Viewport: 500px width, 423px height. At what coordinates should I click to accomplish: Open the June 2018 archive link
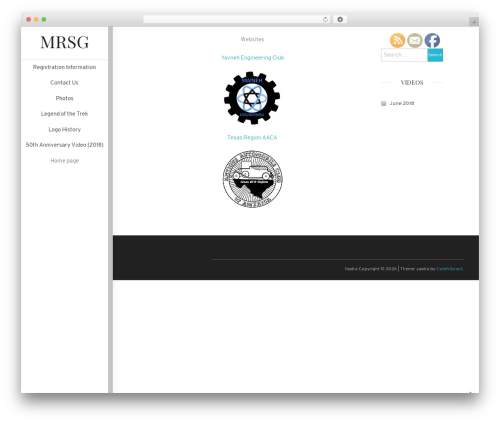click(x=402, y=103)
